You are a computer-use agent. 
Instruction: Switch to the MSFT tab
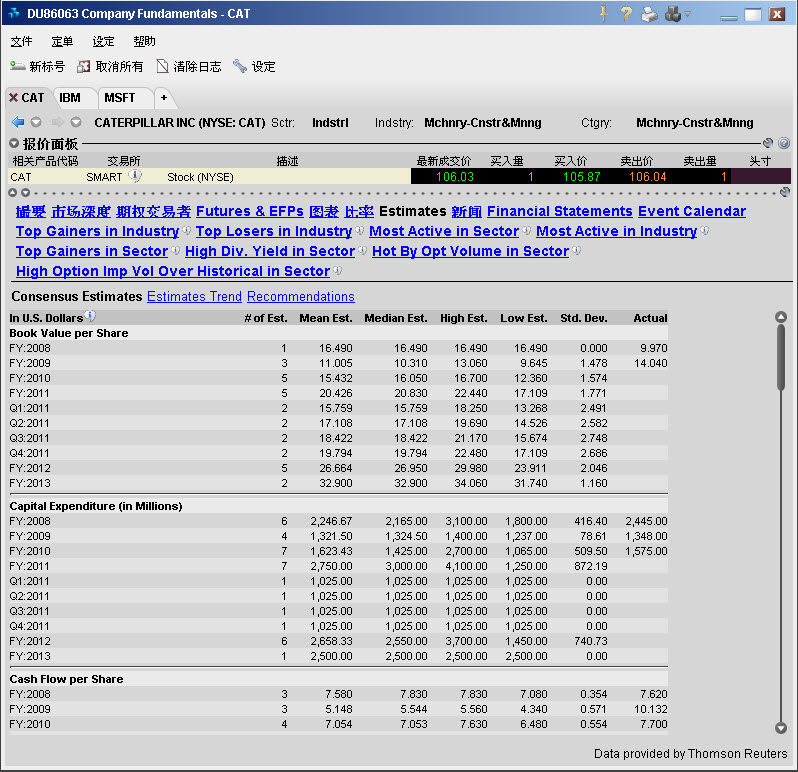coord(120,98)
